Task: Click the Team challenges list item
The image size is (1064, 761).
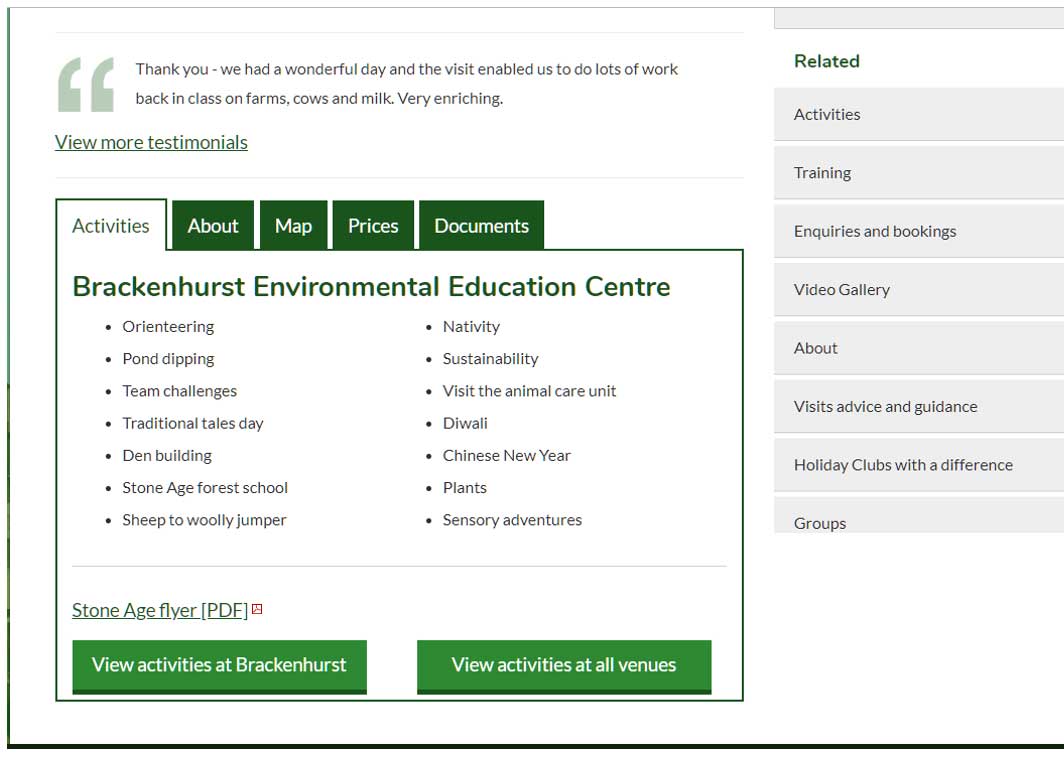Action: coord(180,391)
